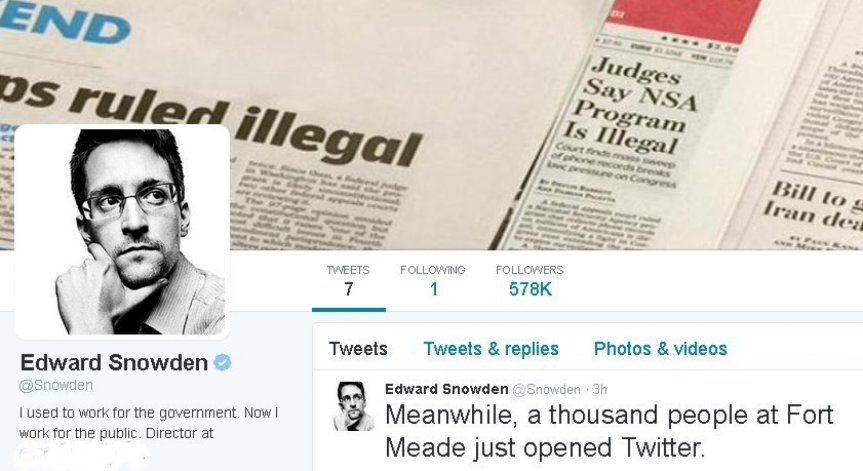Click Edward Snowden name in tweet header
863x471 pixels.
[x=446, y=390]
